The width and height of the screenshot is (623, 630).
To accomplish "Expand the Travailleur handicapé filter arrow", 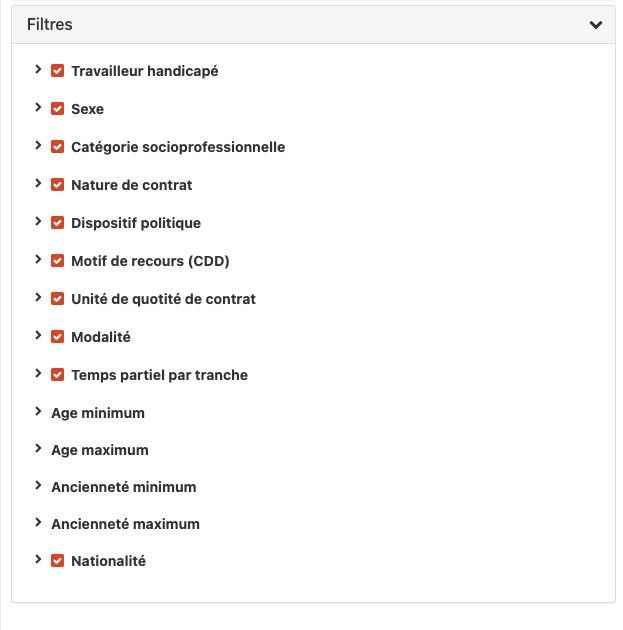I will click(x=38, y=70).
